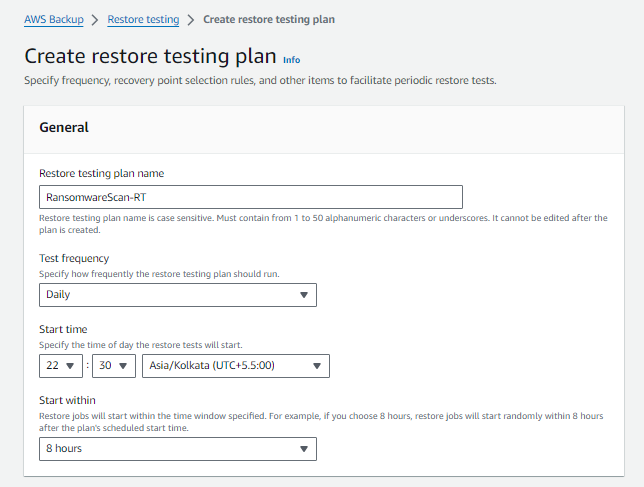Open the start time minute selector showing 30
Viewport: 644px width, 487px height.
coord(113,366)
